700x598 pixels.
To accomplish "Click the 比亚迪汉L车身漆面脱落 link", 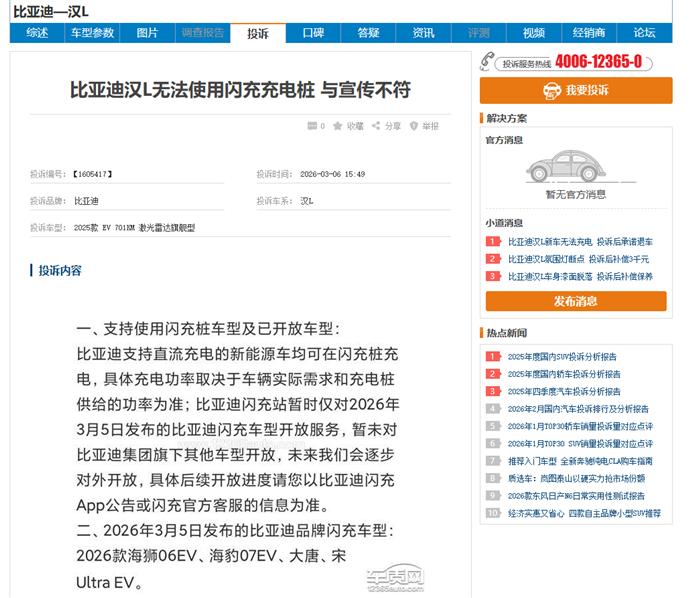I will click(x=580, y=276).
